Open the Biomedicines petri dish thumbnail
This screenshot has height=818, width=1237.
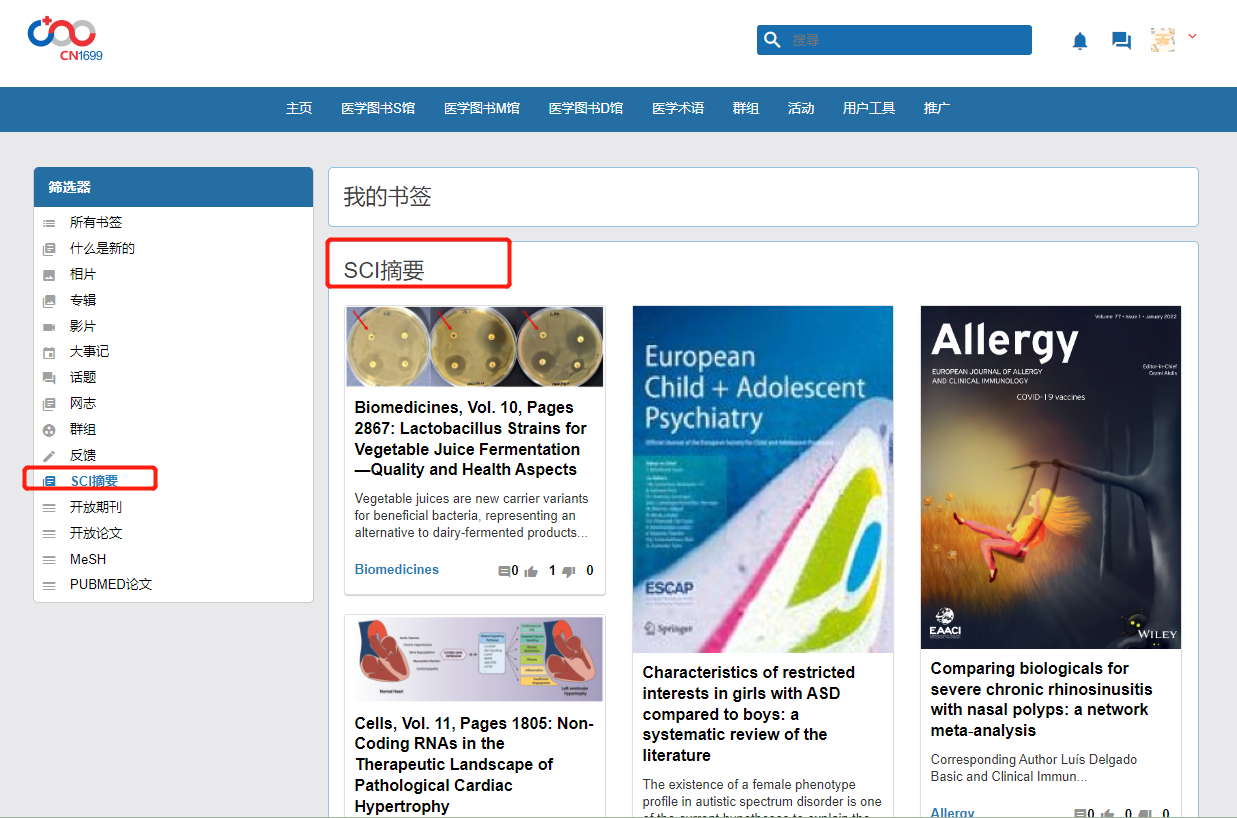tap(475, 346)
